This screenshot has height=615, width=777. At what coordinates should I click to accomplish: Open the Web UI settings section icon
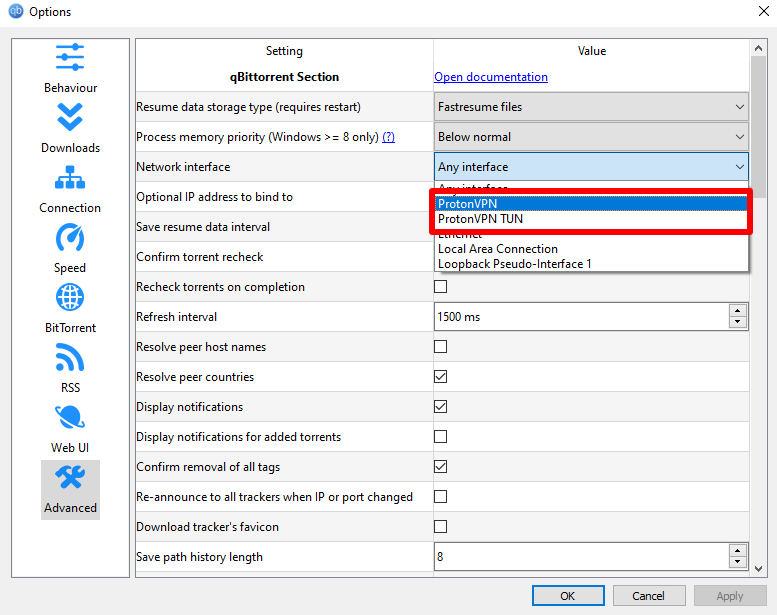point(70,417)
